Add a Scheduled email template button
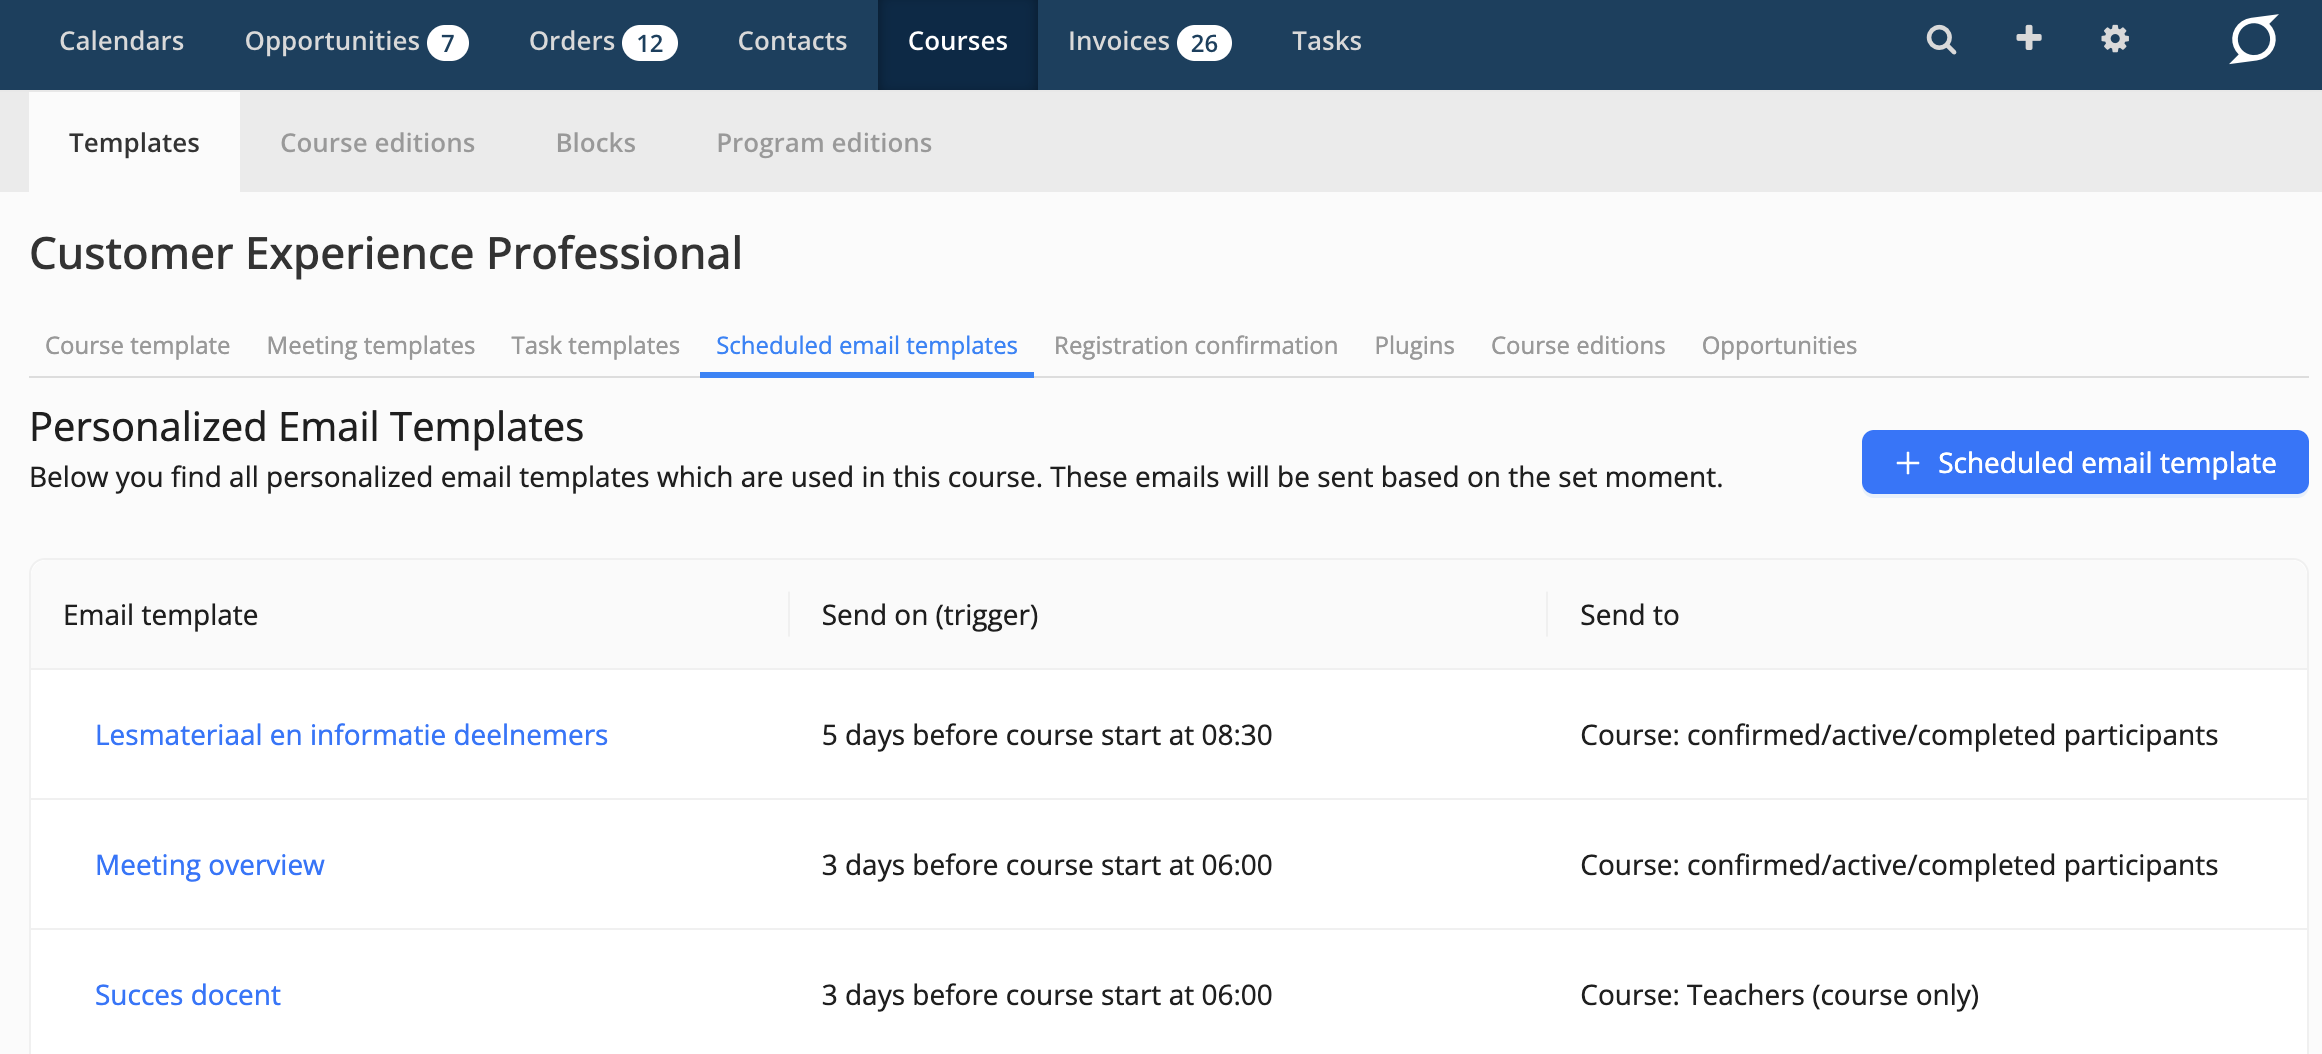Image resolution: width=2322 pixels, height=1054 pixels. coord(2085,462)
